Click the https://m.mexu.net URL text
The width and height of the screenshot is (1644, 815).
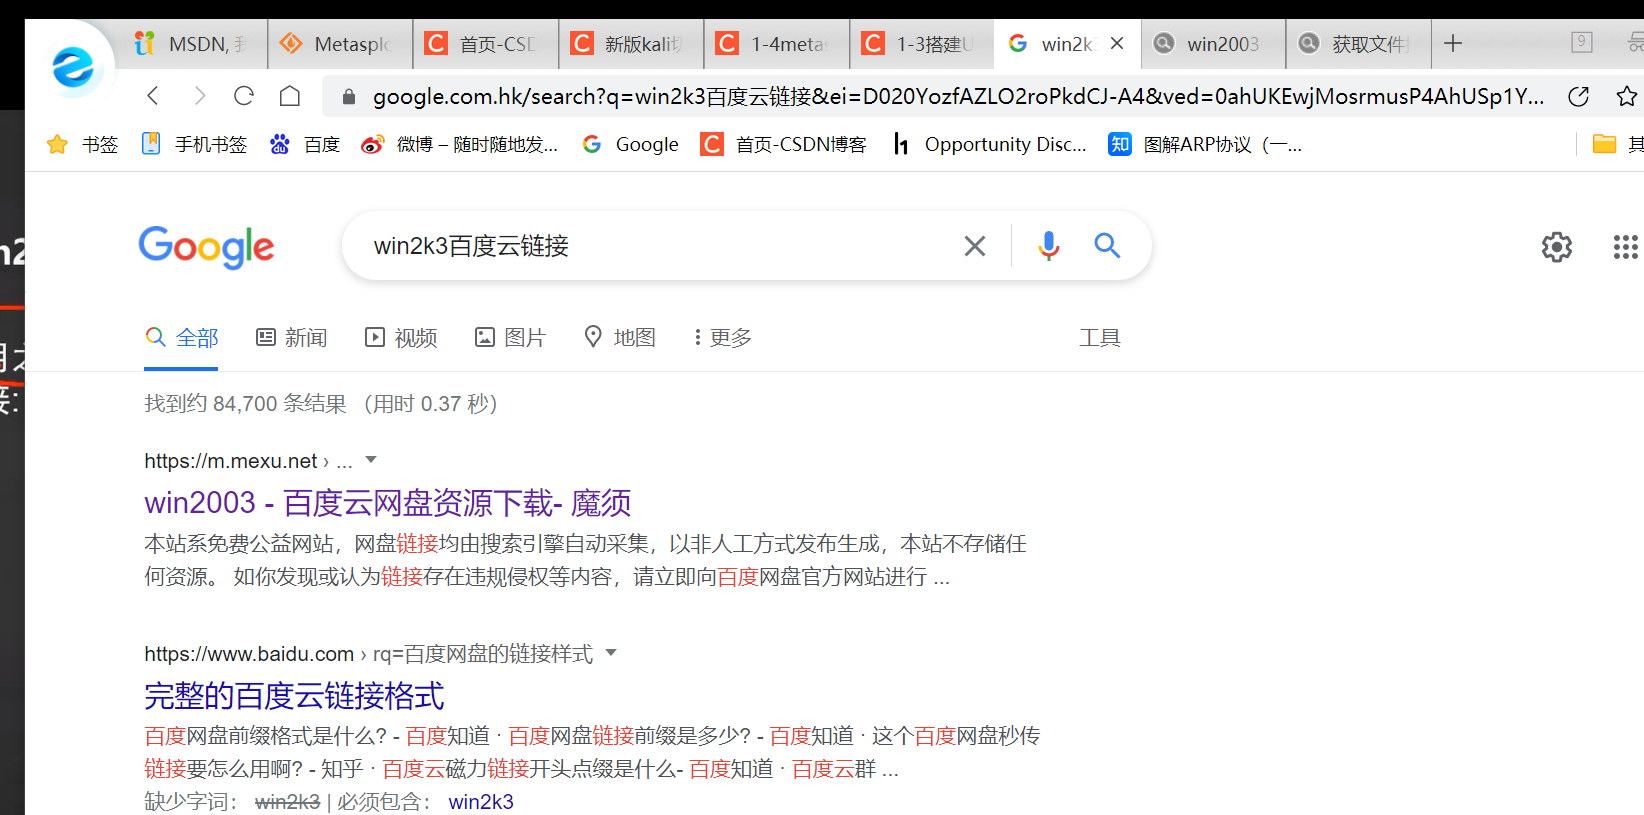pos(230,461)
